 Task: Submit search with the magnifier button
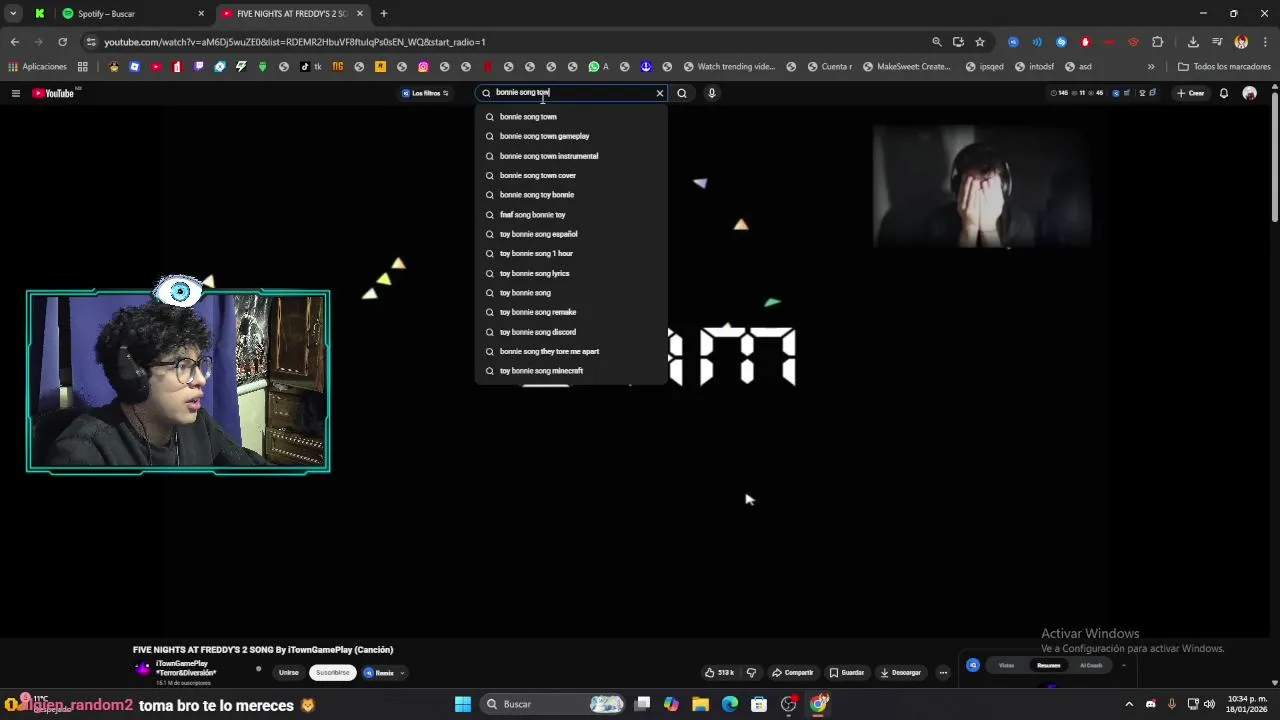pos(682,93)
